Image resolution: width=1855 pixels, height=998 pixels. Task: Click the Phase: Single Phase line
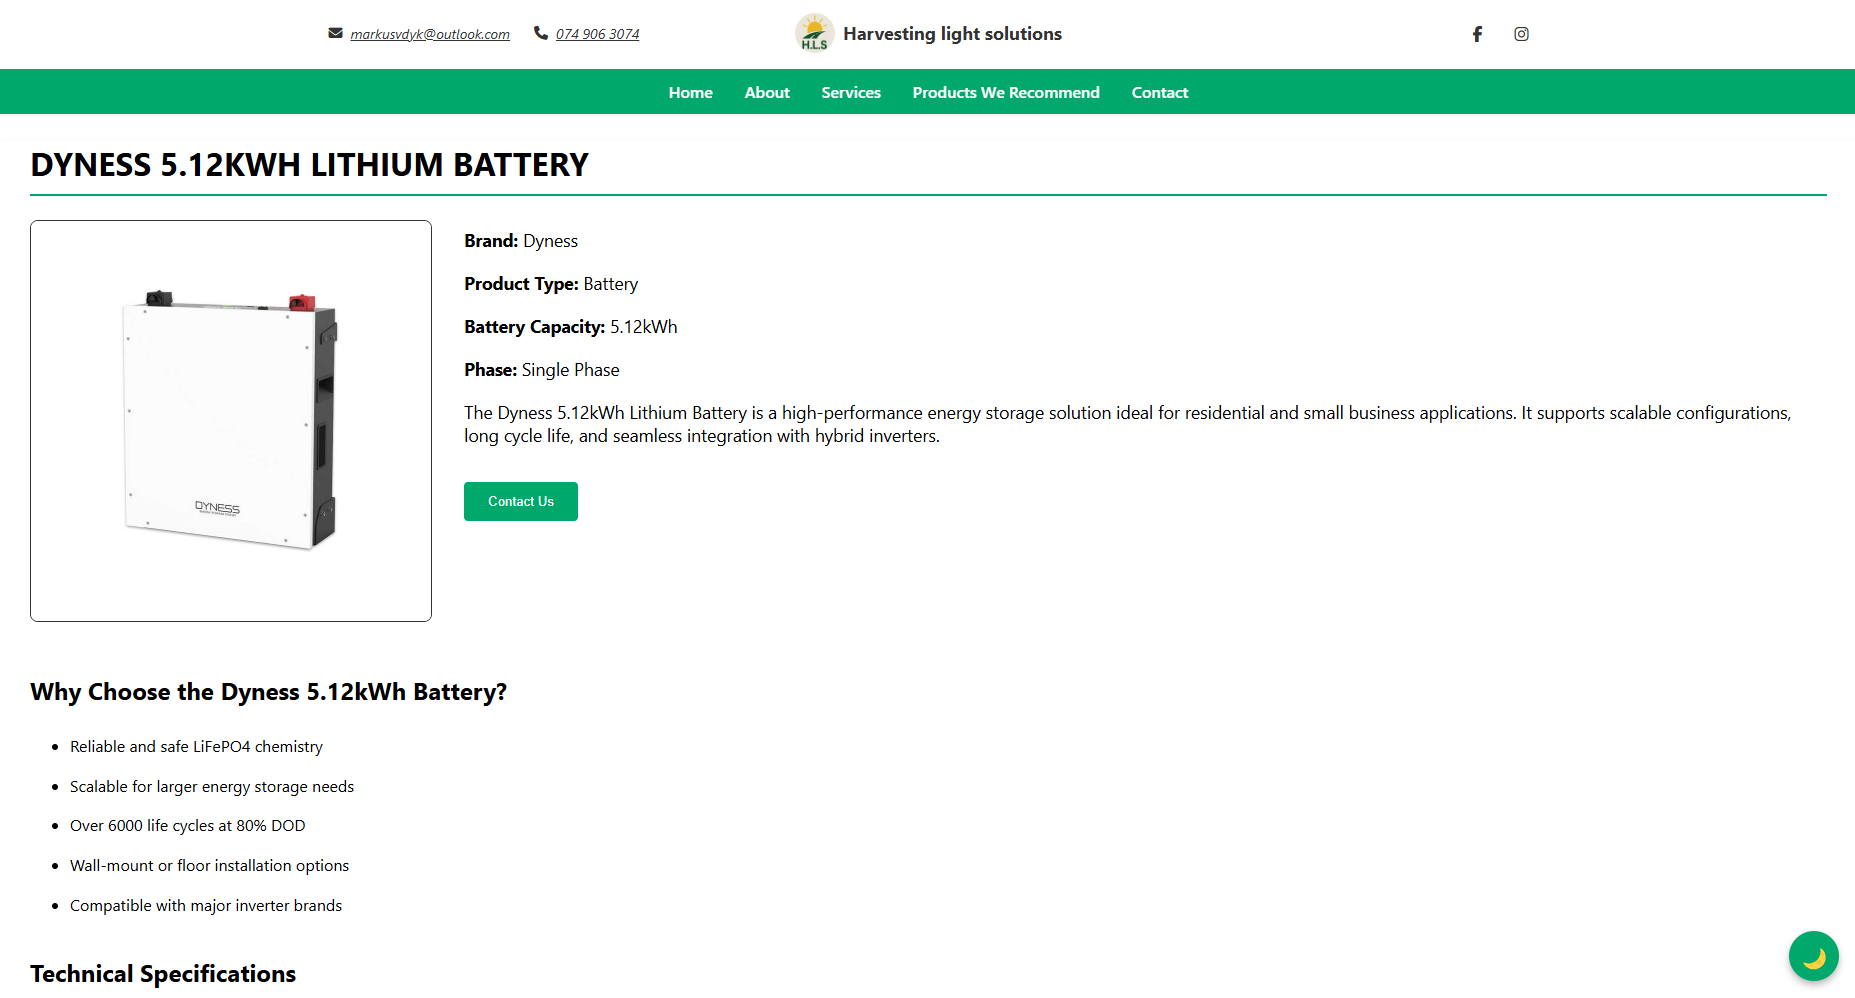coord(542,370)
